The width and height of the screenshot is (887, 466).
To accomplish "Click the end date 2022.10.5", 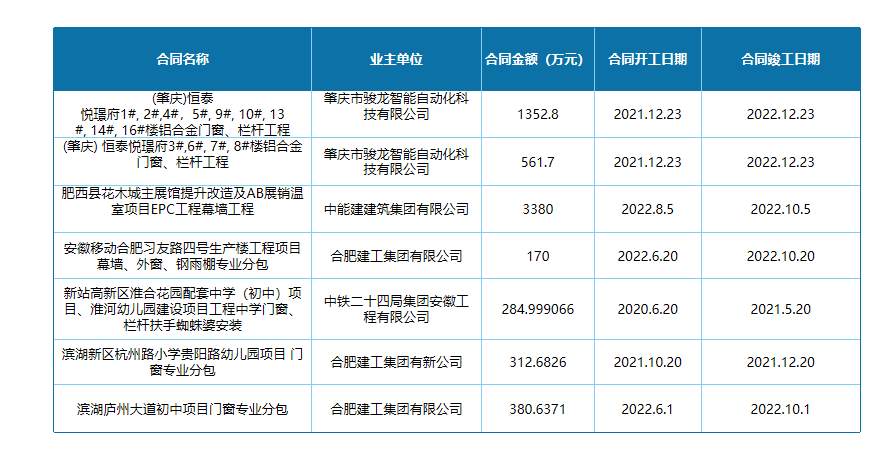I will click(x=781, y=209).
